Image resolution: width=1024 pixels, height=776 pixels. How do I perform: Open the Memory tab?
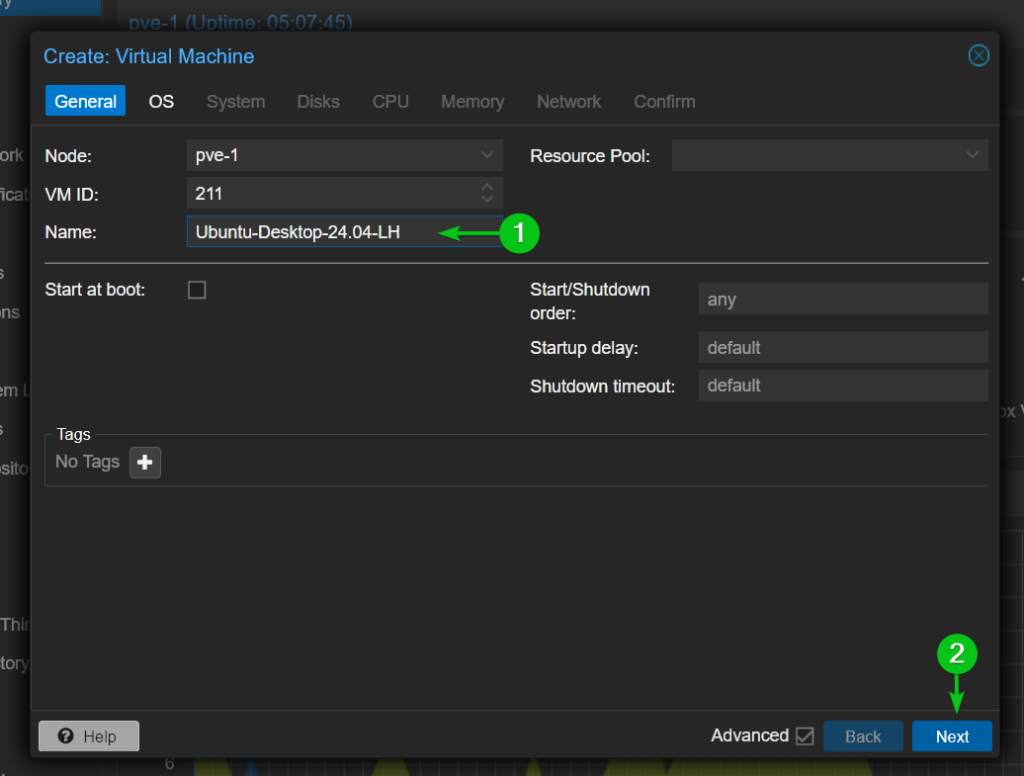click(472, 101)
